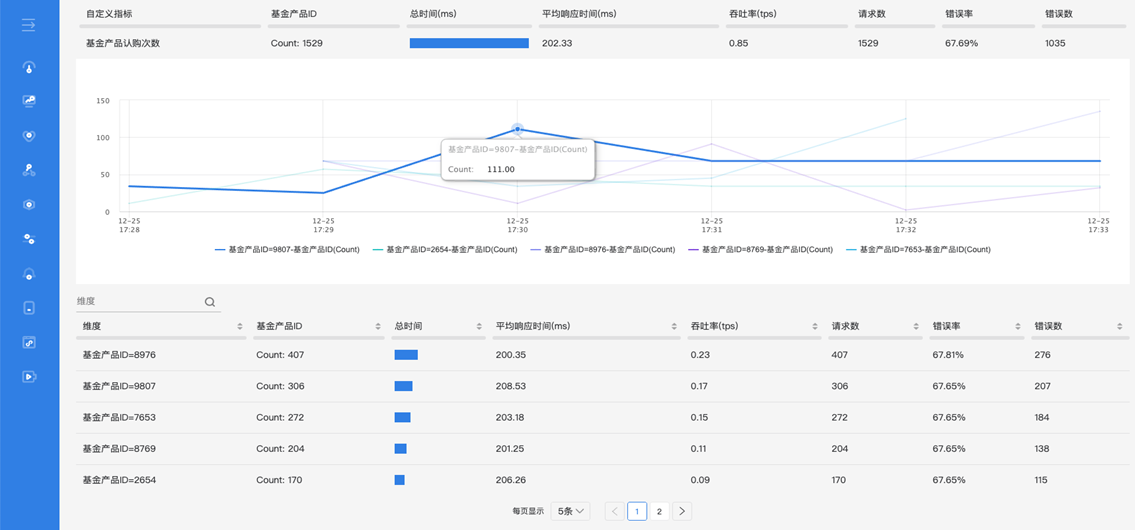Image resolution: width=1135 pixels, height=530 pixels.
Task: Select row 基金产品ID=7653
Action: 602,418
